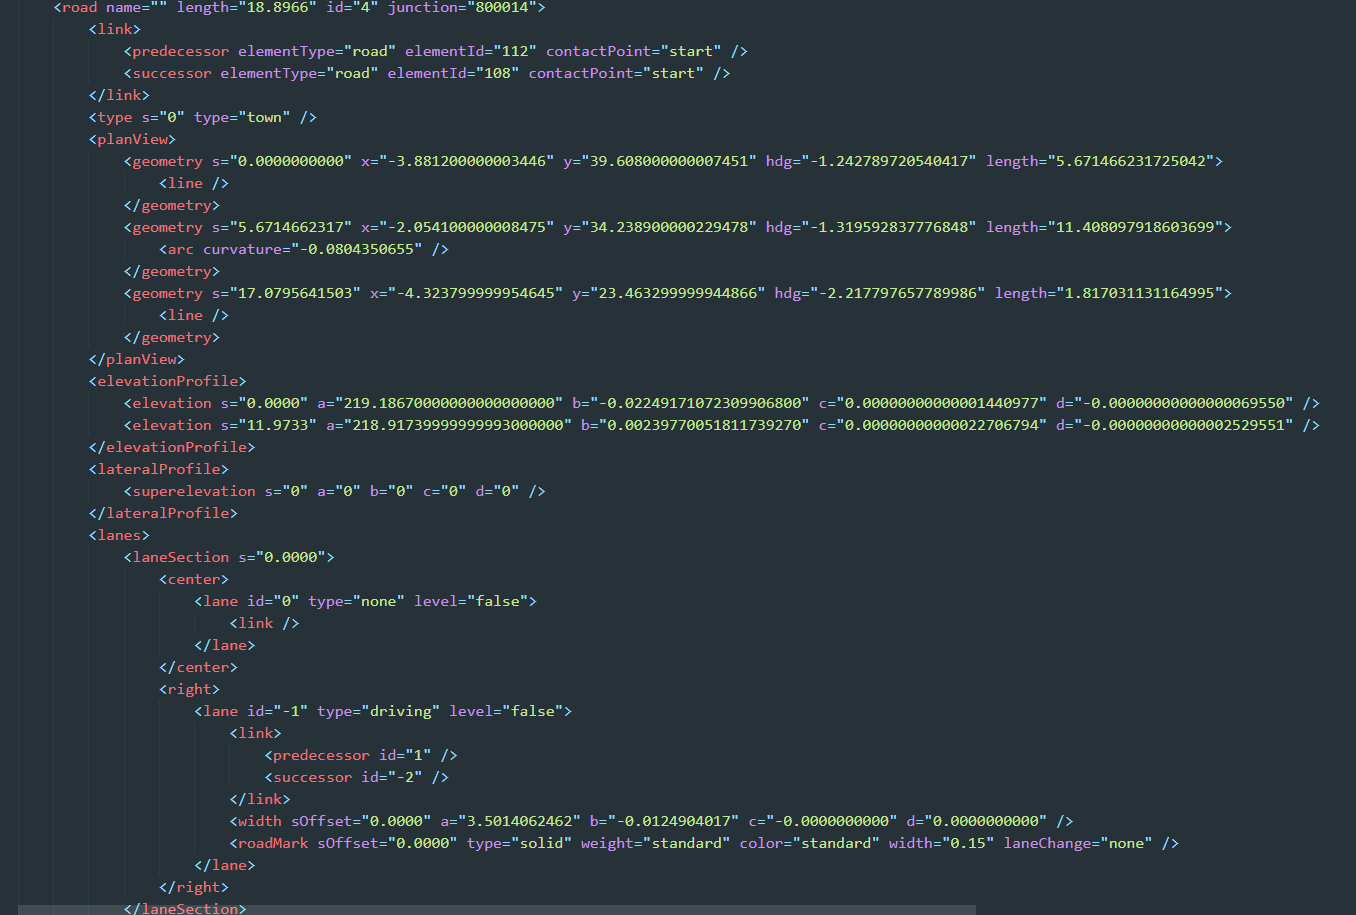Image resolution: width=1356 pixels, height=915 pixels.
Task: Click the geometry length "5.671466231725042"
Action: coord(1131,161)
